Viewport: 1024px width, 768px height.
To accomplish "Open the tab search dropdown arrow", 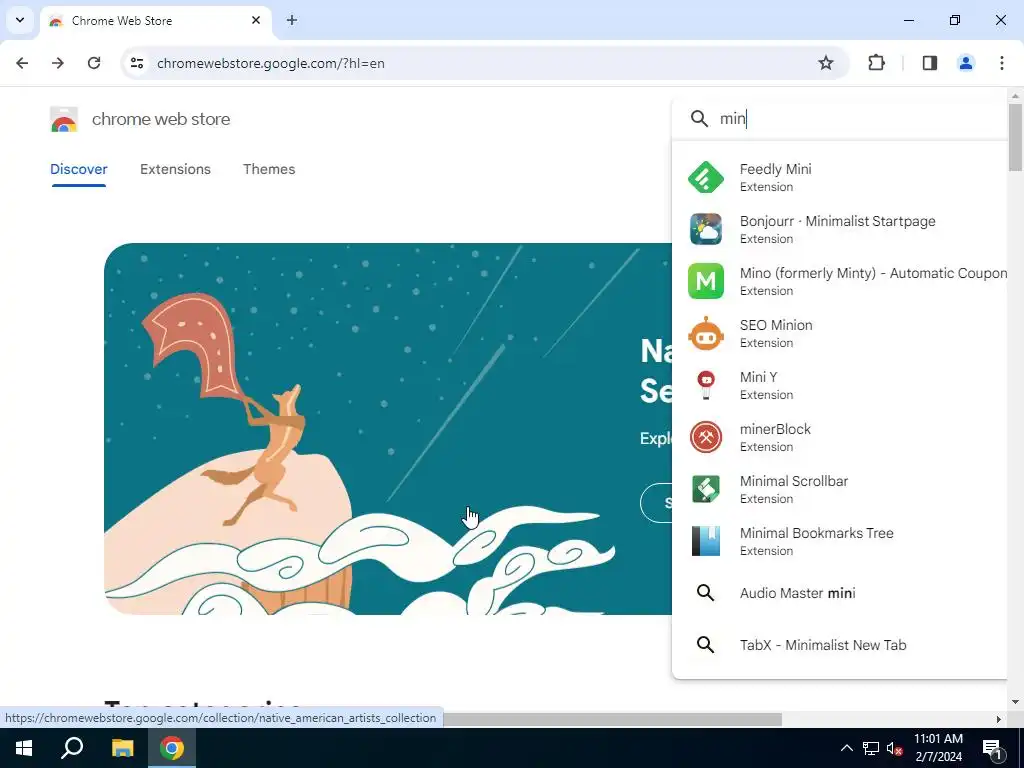I will (20, 20).
